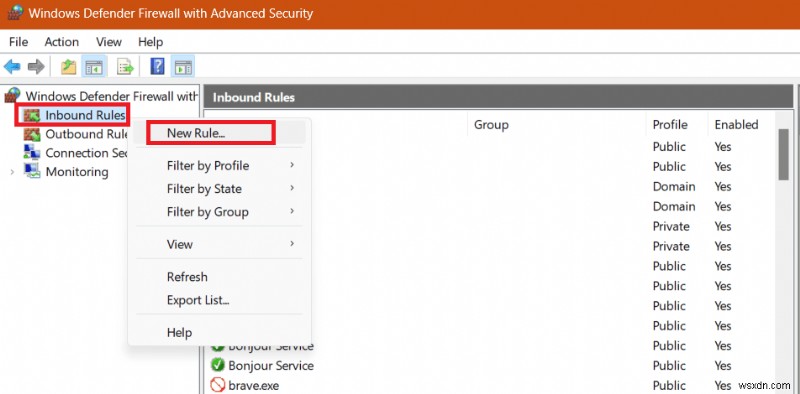This screenshot has width=800, height=394.
Task: Click the vertical scrollbar thumb in rules list
Action: pos(783,155)
